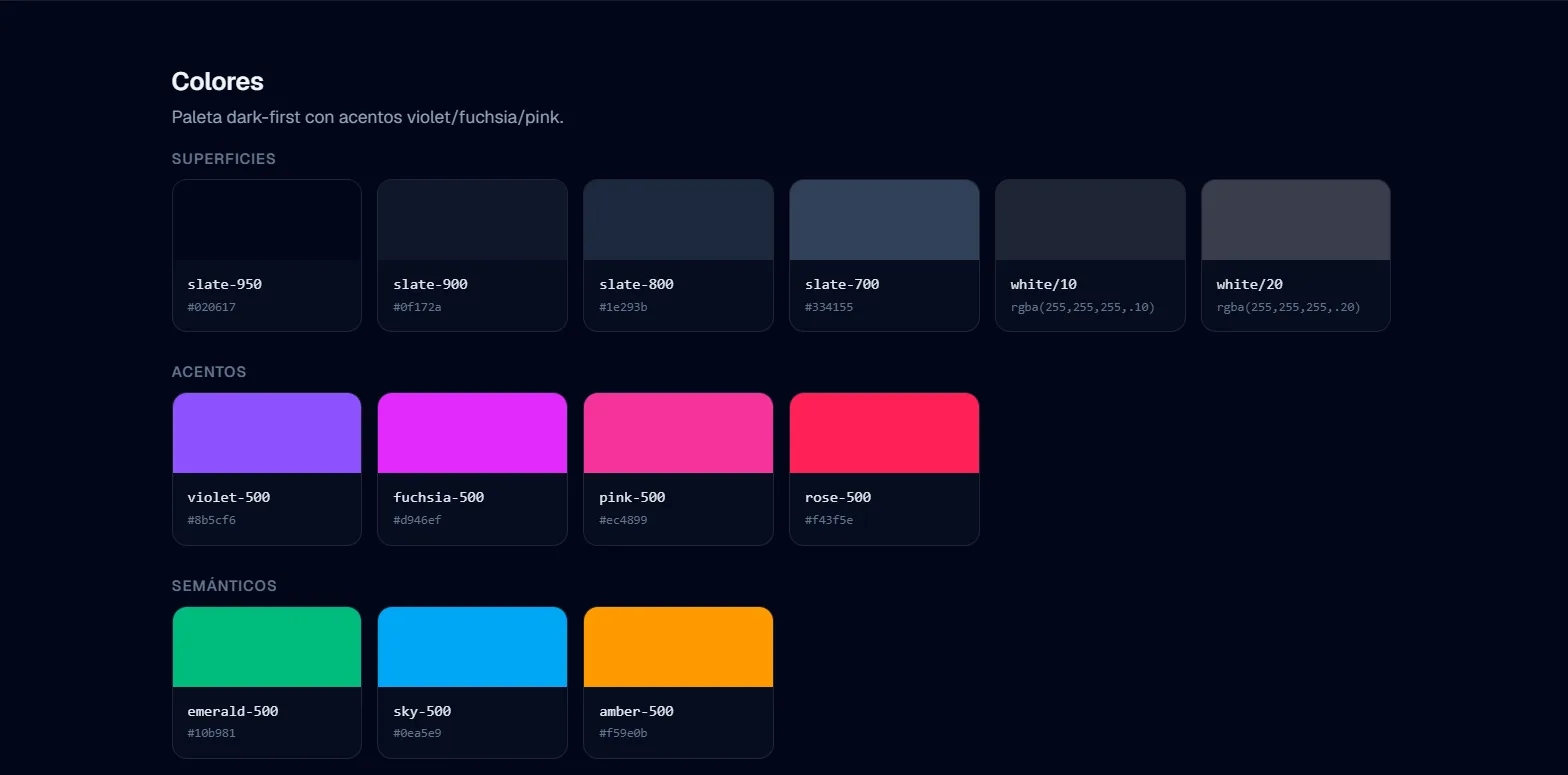
Task: Click the hex code "#f43f5e"
Action: 830,520
